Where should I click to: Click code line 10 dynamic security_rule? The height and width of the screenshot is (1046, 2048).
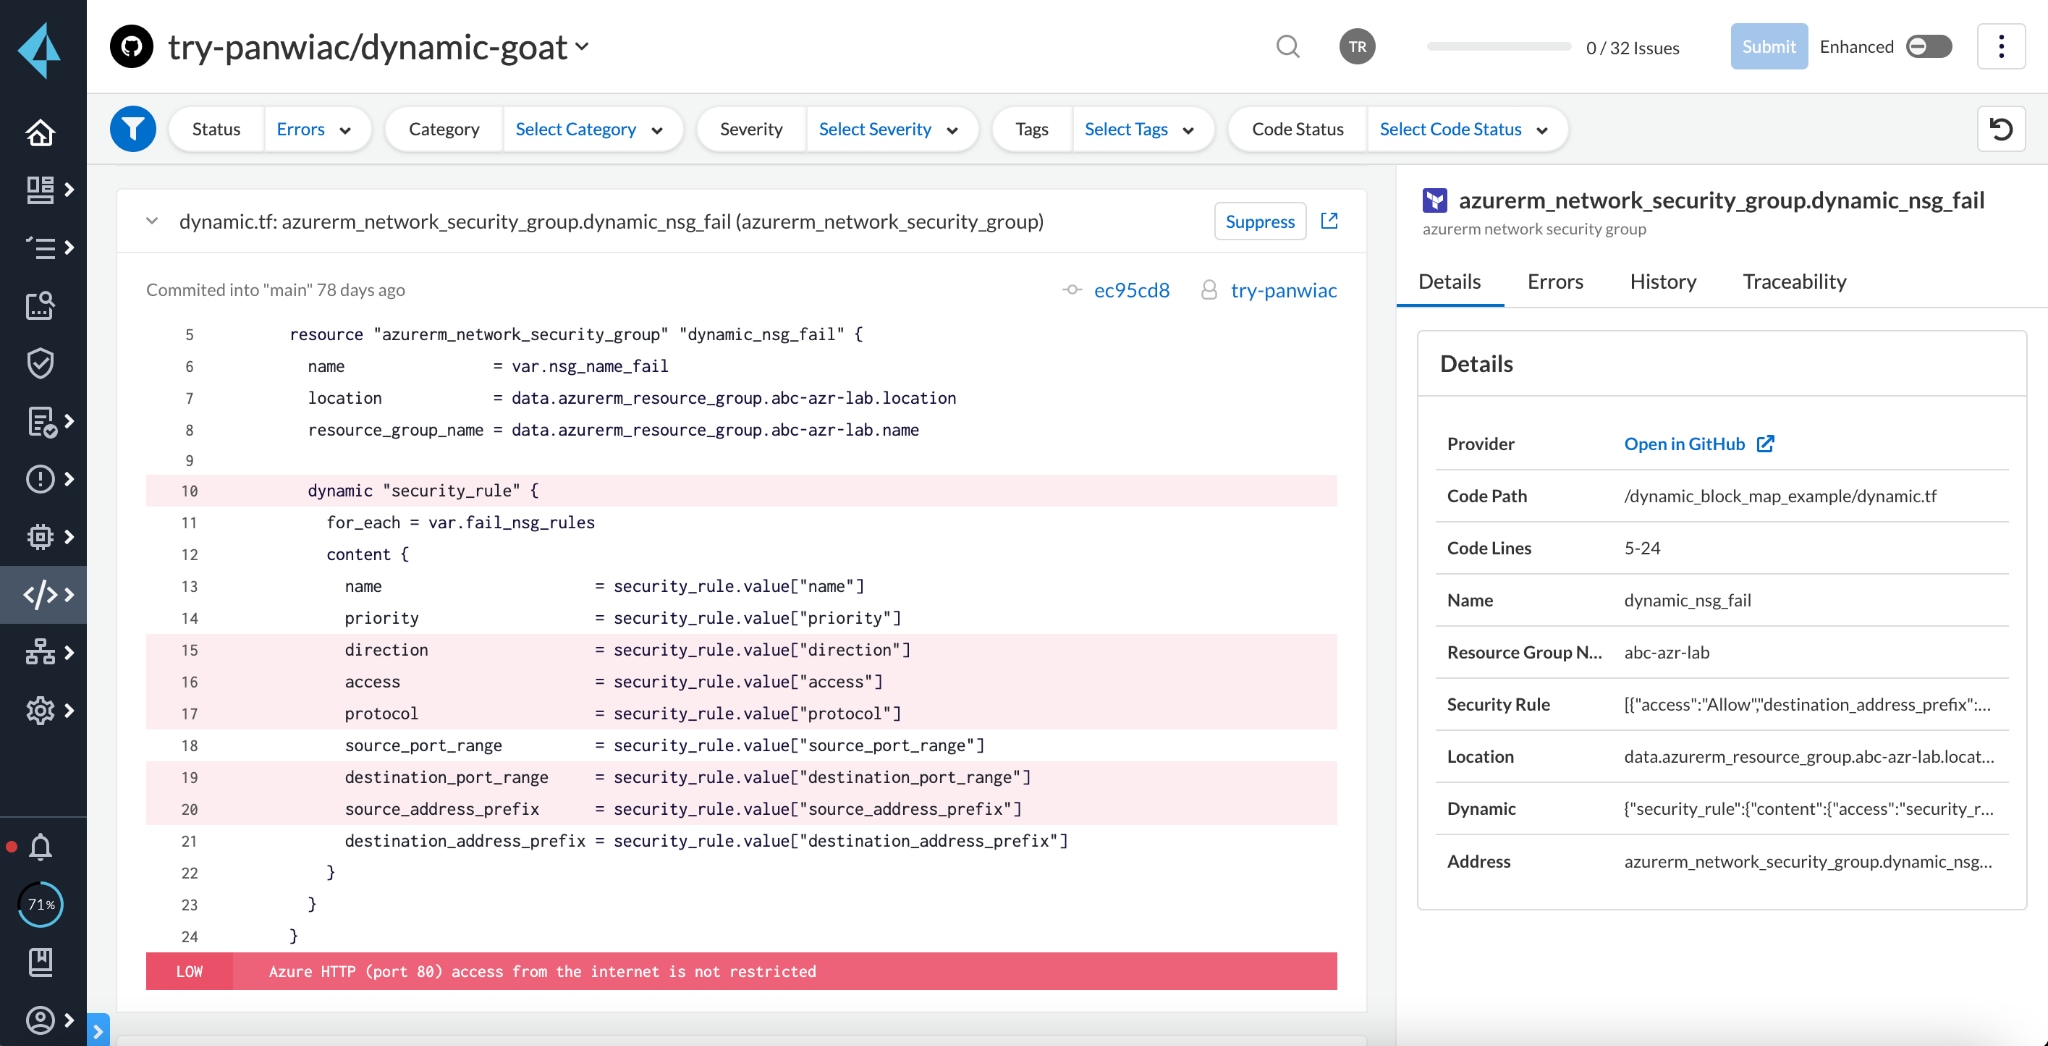(741, 491)
